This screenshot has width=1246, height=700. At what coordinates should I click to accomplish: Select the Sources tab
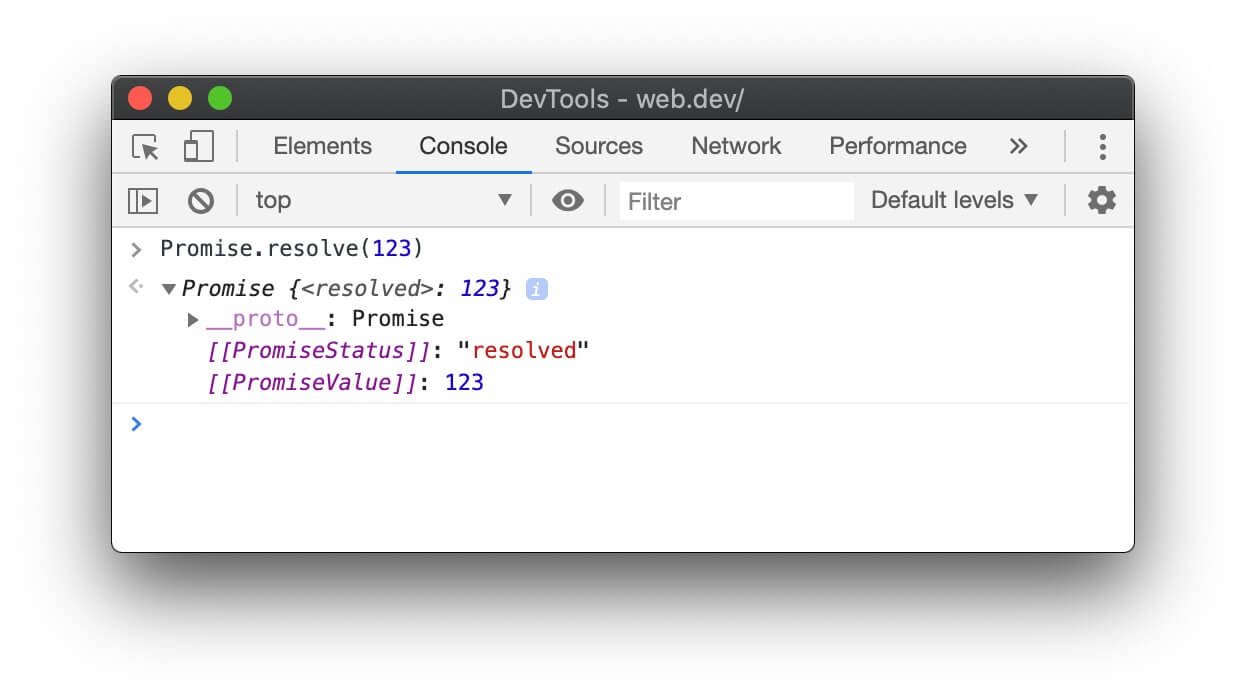[x=598, y=146]
